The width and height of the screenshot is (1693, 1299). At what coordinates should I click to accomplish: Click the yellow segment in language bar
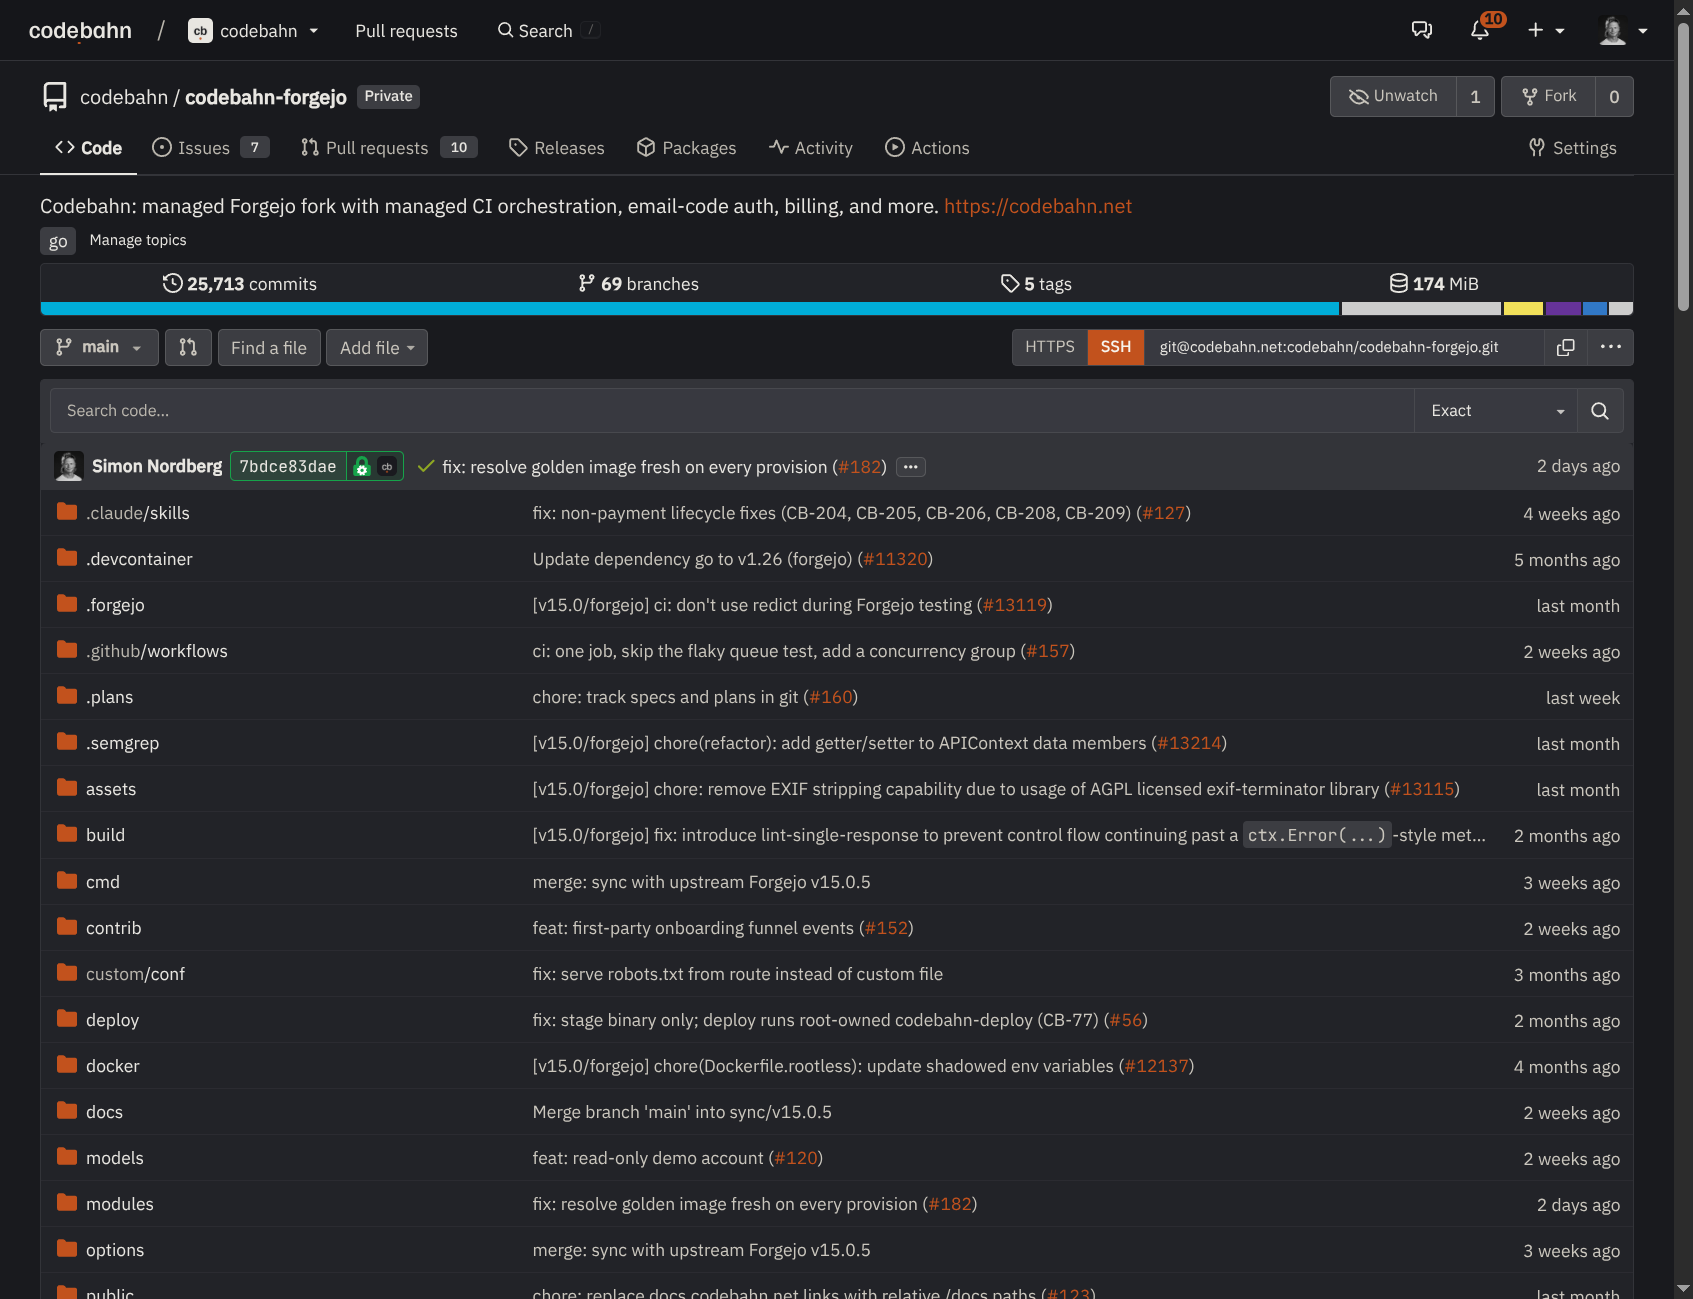[x=1523, y=309]
